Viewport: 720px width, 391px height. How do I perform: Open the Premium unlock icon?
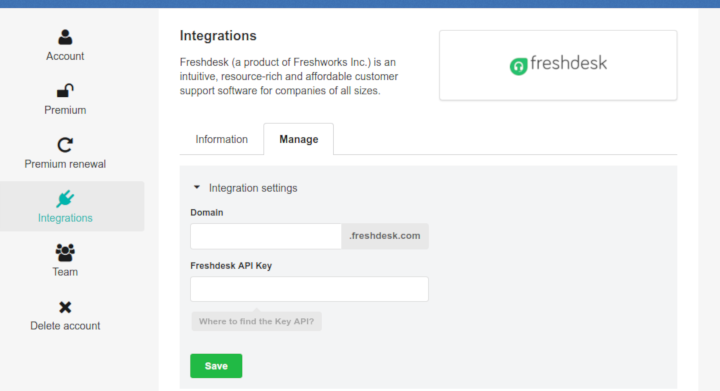pyautogui.click(x=65, y=90)
